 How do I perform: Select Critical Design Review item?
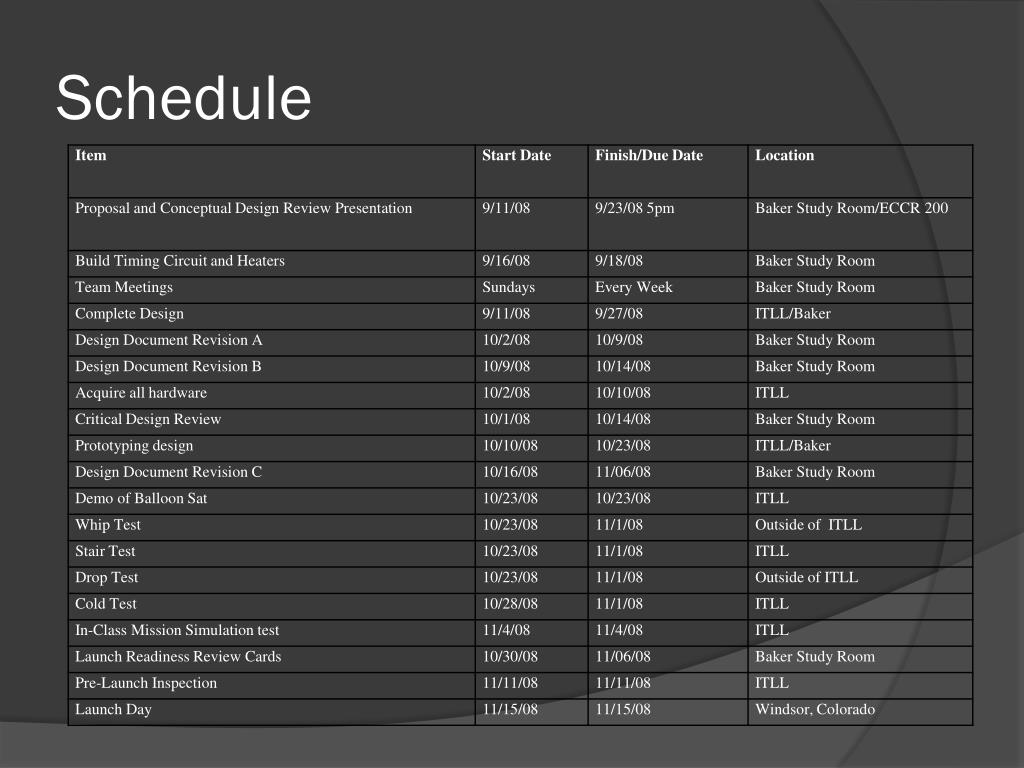coord(148,419)
